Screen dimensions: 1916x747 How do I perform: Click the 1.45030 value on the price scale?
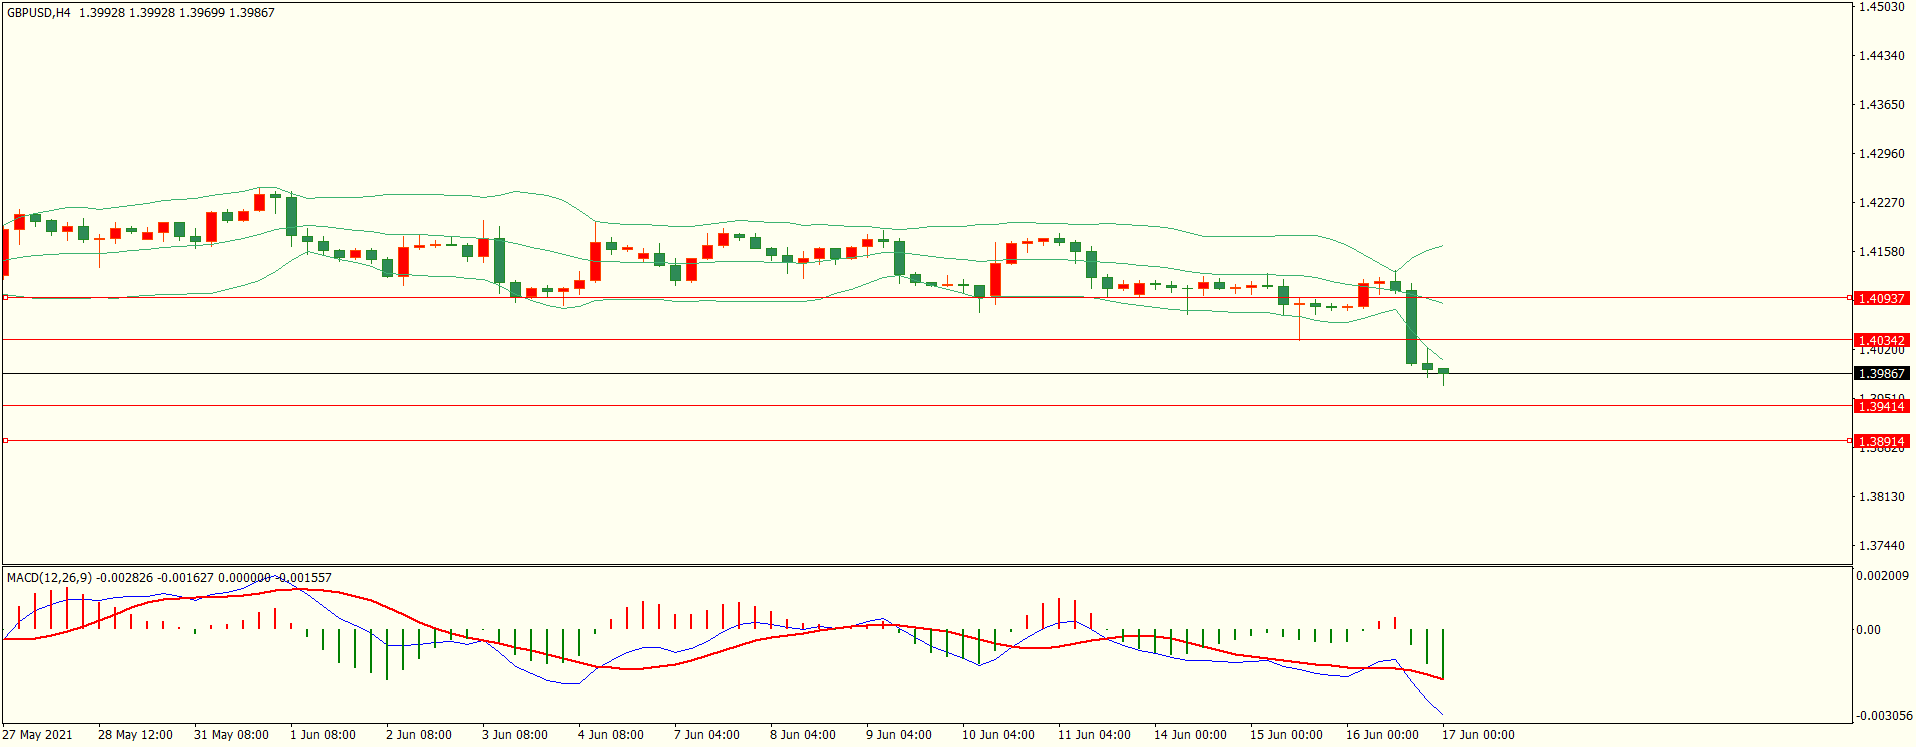[1881, 7]
